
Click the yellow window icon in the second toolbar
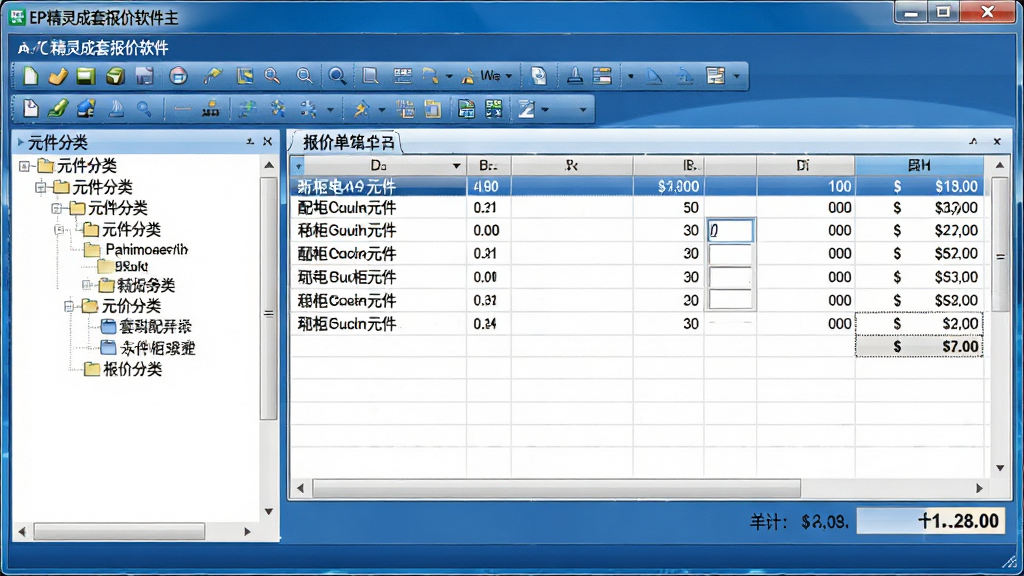432,108
